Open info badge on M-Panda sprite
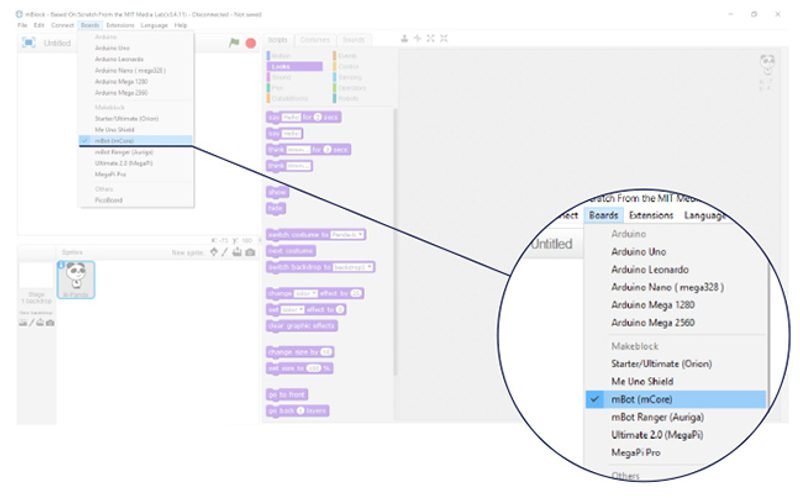 [x=61, y=265]
